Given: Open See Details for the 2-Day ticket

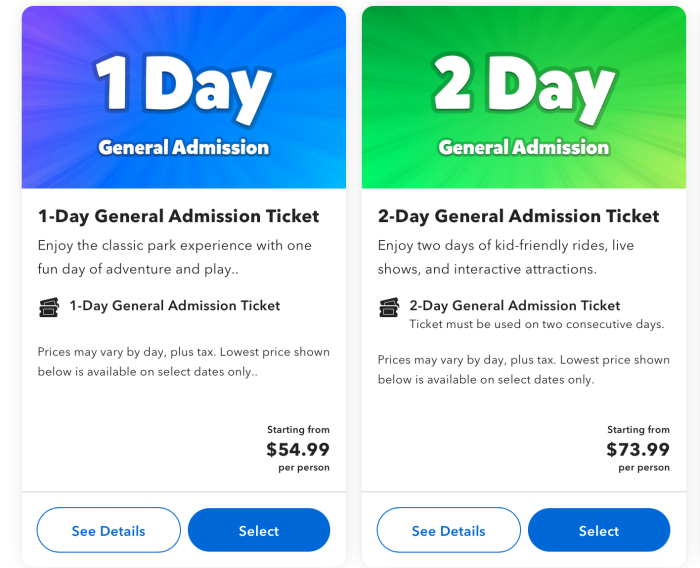Looking at the screenshot, I should click(449, 530).
